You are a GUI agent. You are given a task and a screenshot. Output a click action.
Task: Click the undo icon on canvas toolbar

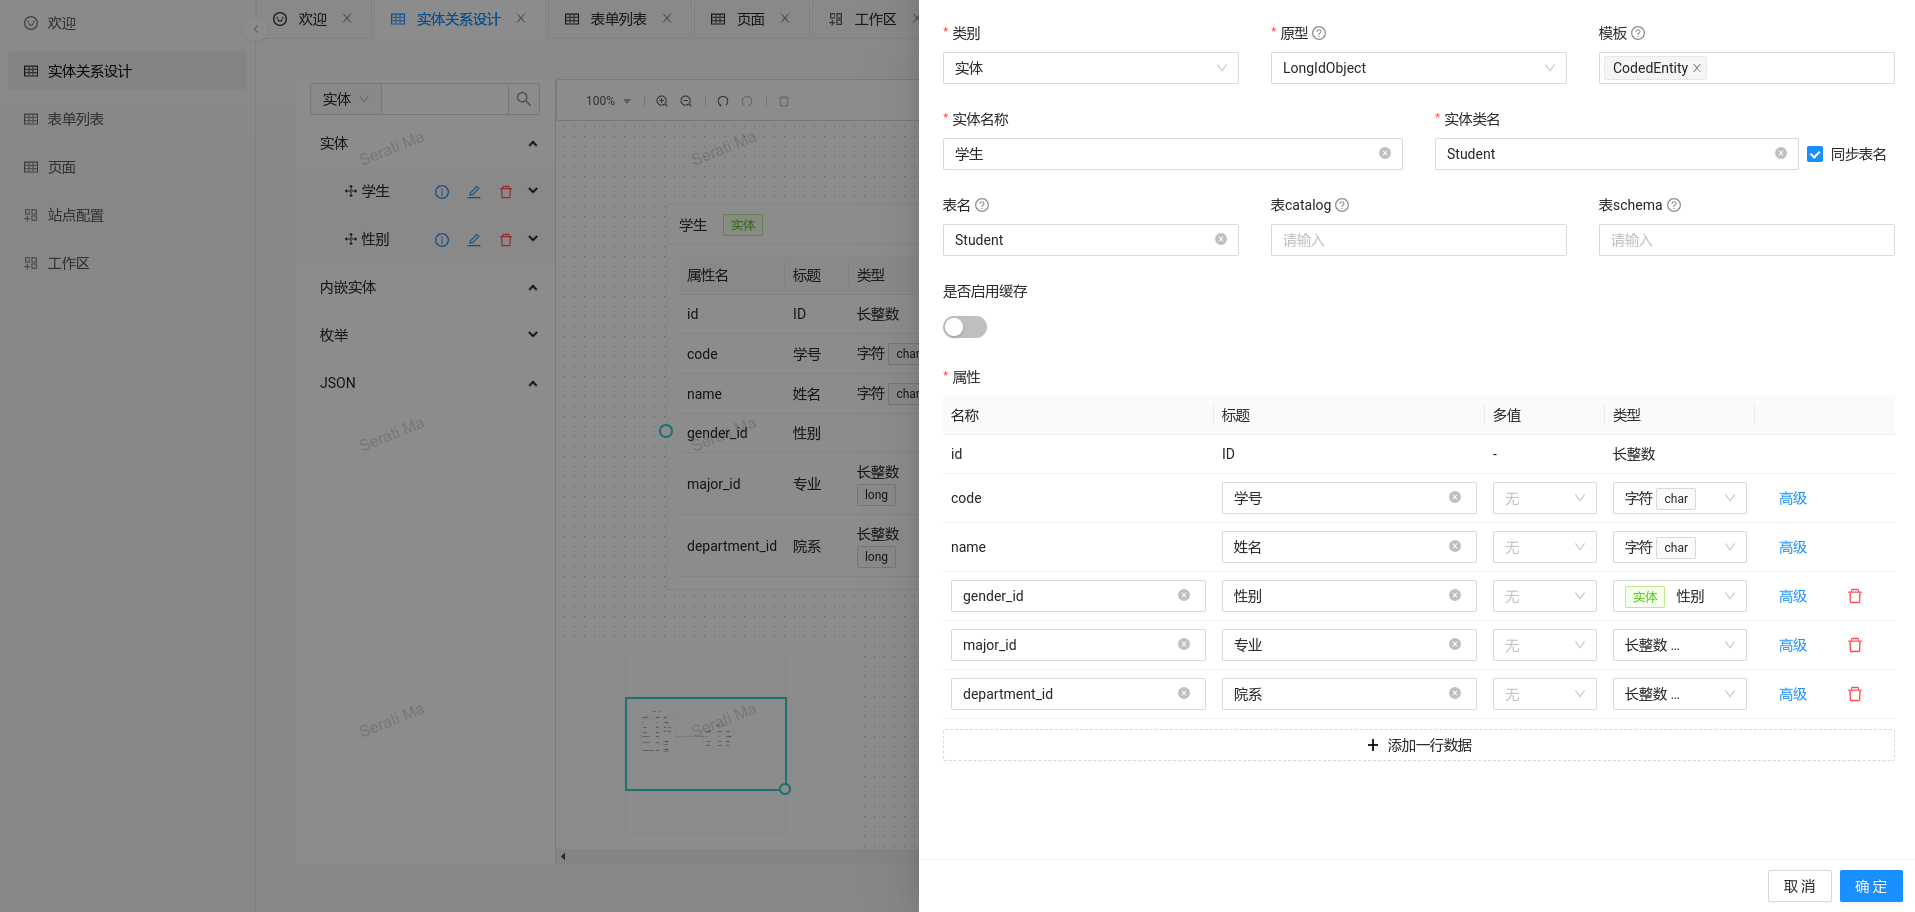click(x=723, y=101)
